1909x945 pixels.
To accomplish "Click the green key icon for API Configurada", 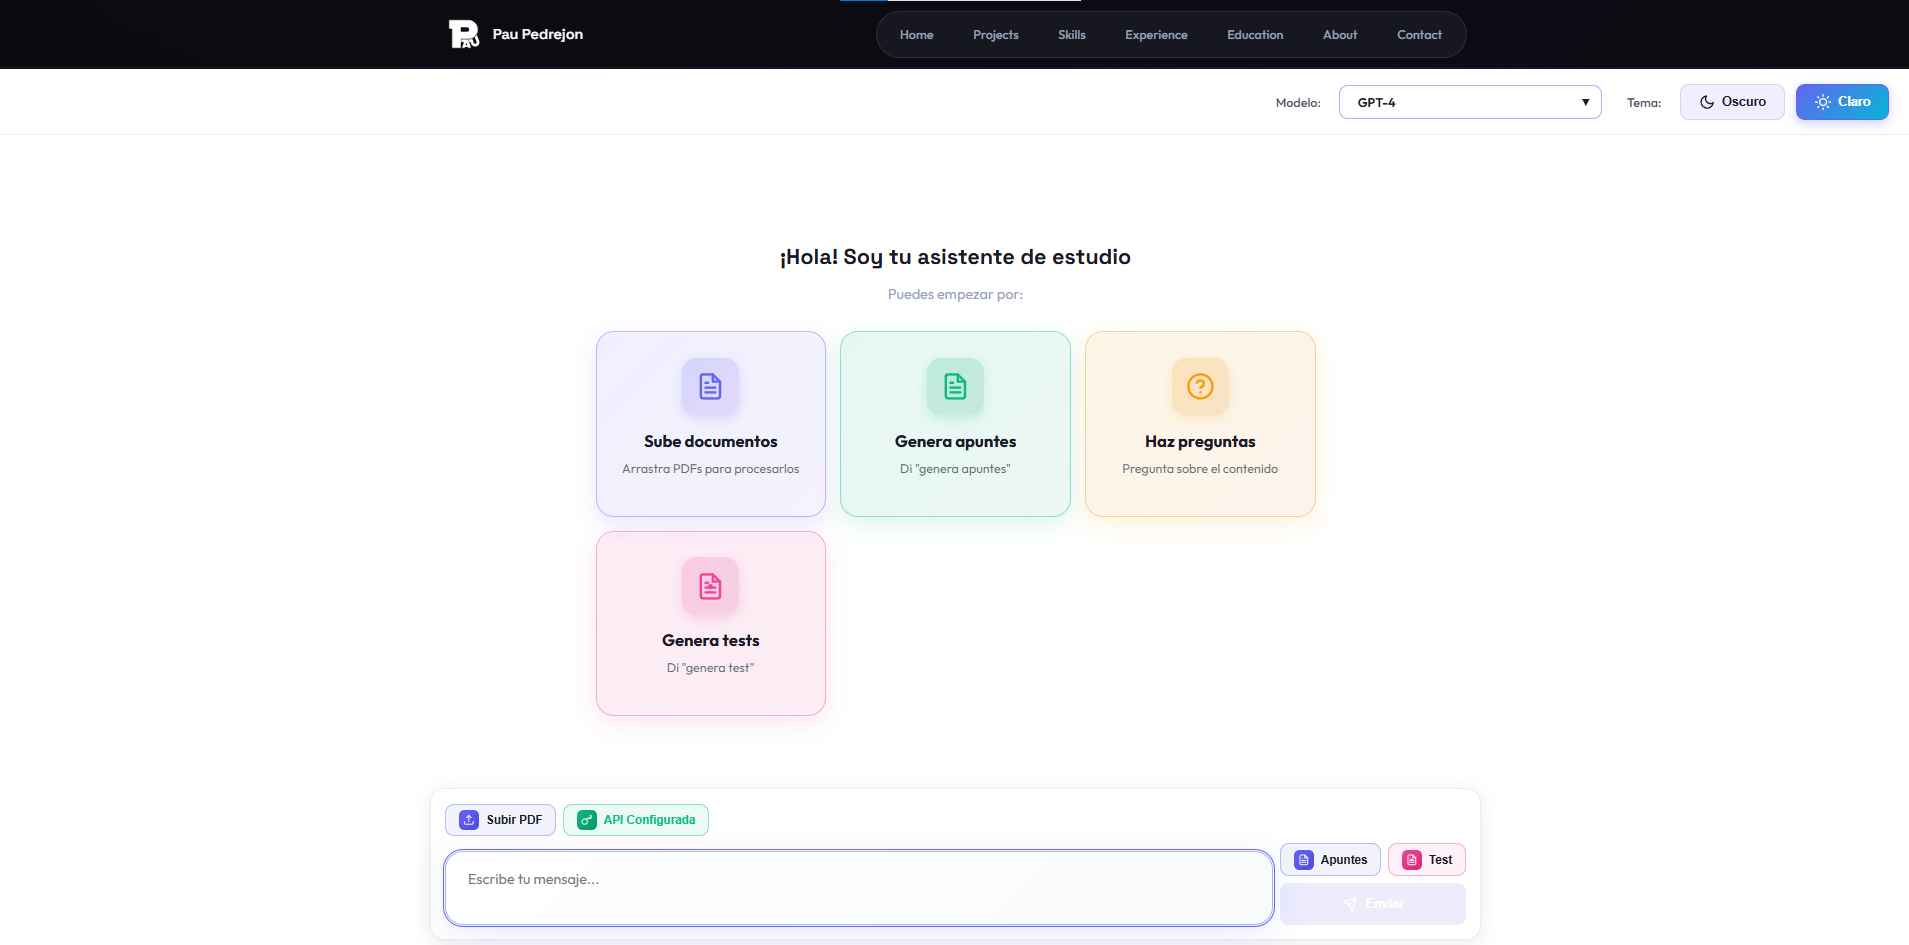I will point(587,820).
